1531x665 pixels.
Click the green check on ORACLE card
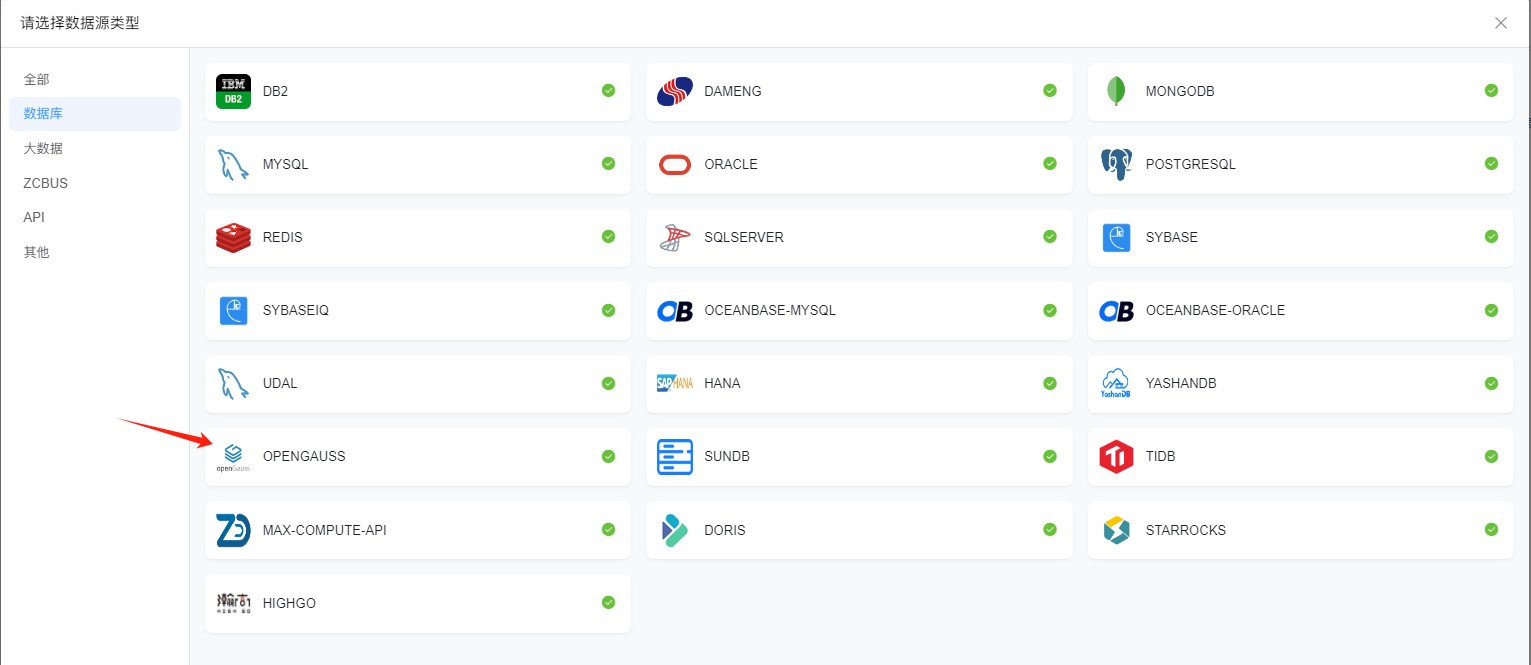1050,163
